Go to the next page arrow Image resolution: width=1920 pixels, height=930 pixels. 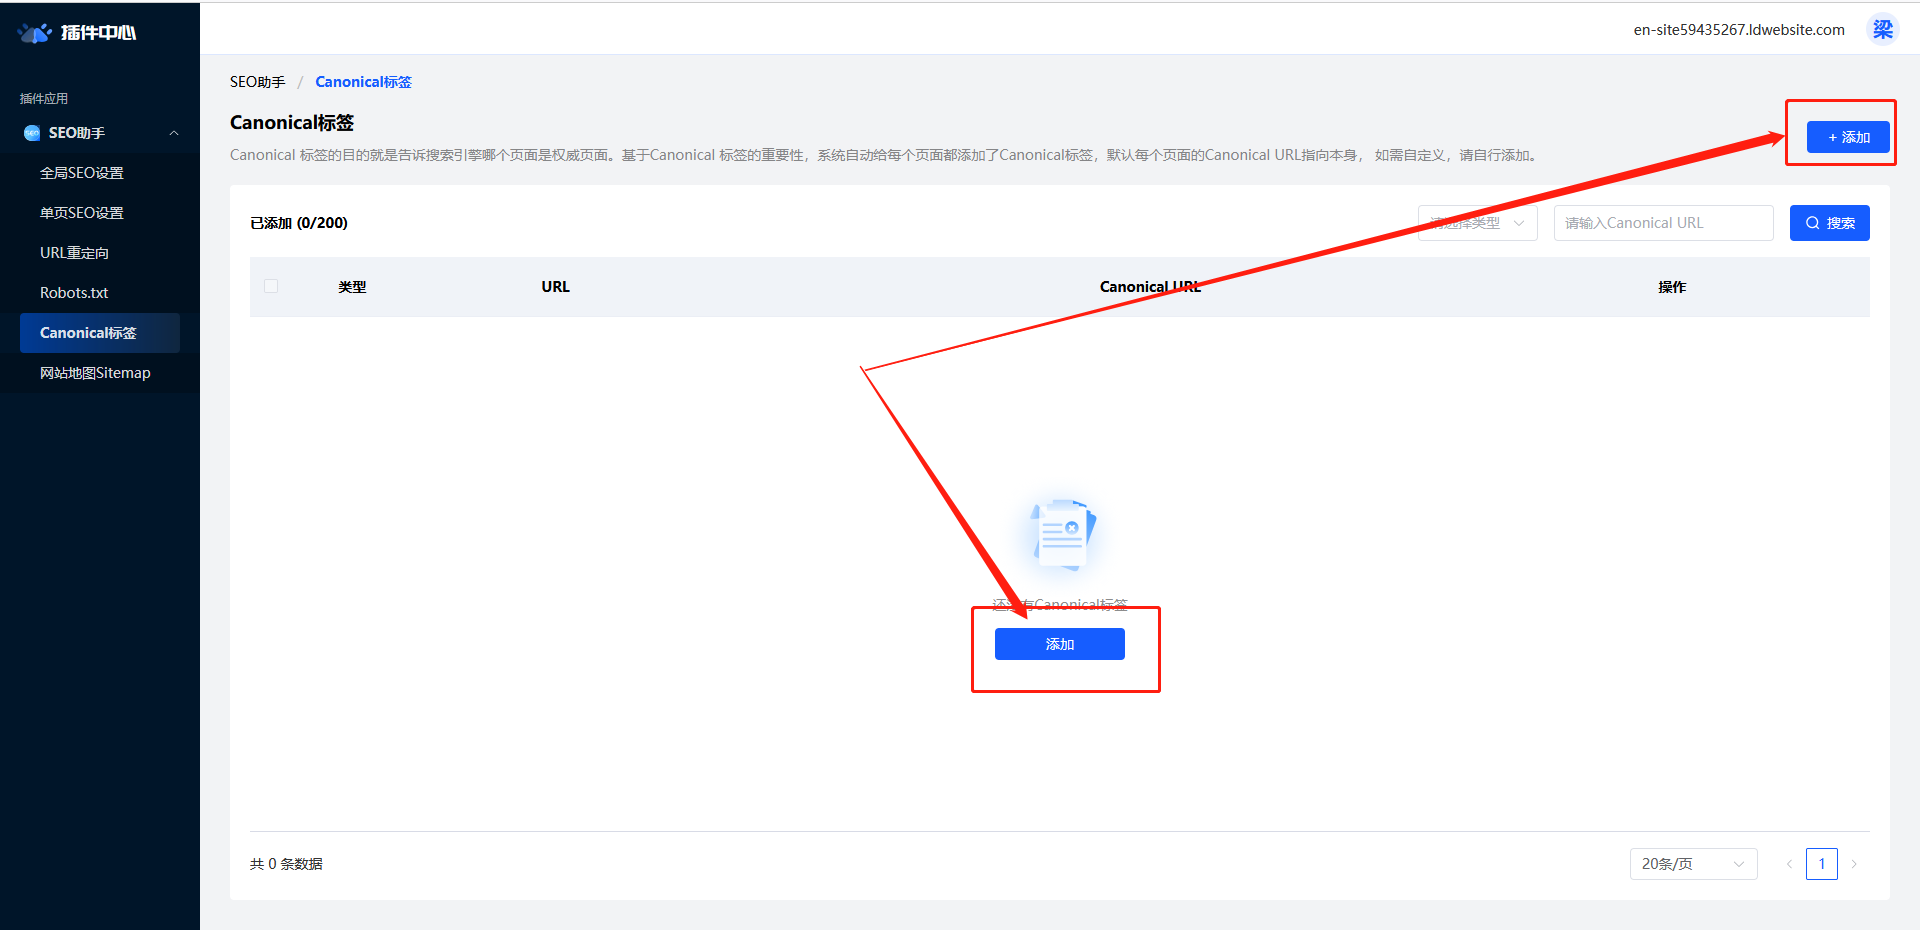[x=1853, y=864]
